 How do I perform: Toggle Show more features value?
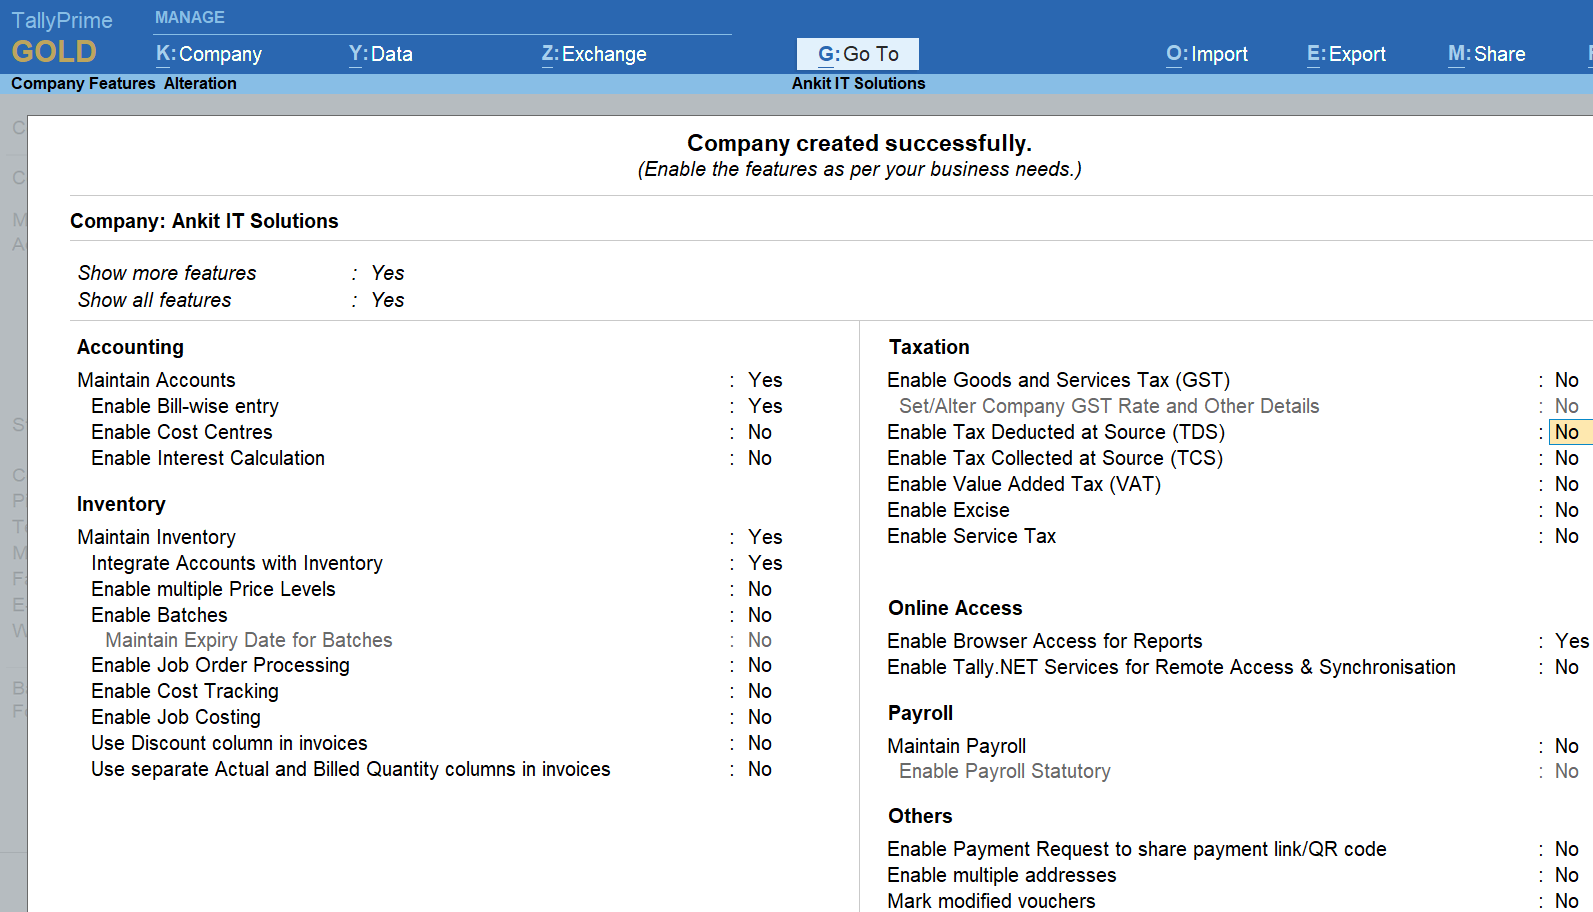(387, 273)
